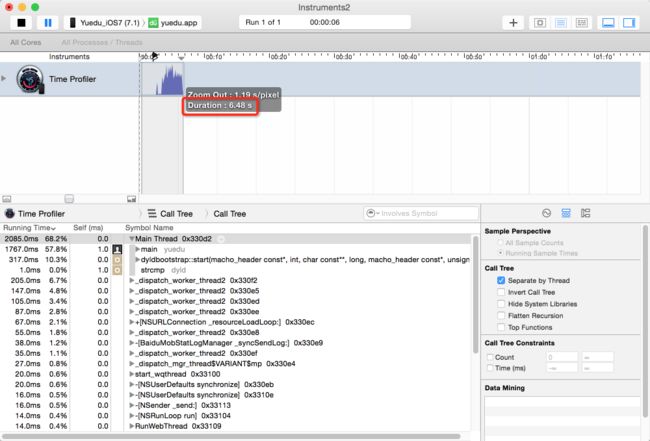Image resolution: width=650 pixels, height=441 pixels.
Task: Select the start_wqthread 0x33100 row
Action: tap(236, 374)
